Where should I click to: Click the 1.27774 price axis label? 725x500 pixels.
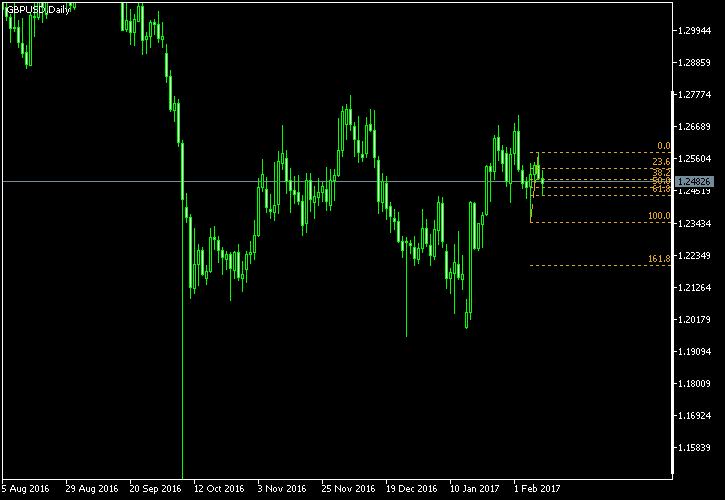pyautogui.click(x=694, y=94)
